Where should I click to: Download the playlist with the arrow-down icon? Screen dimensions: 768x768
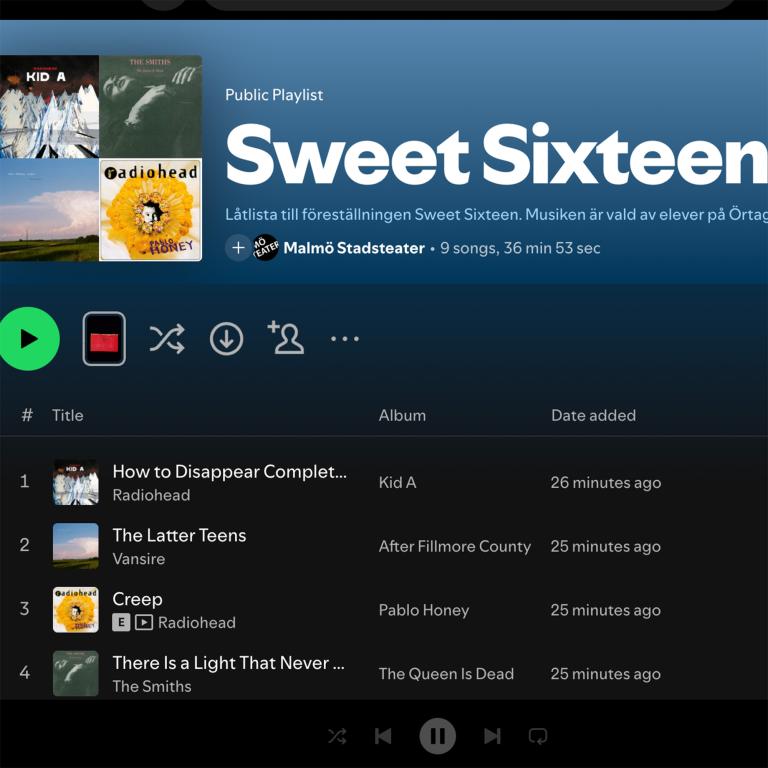tap(226, 338)
